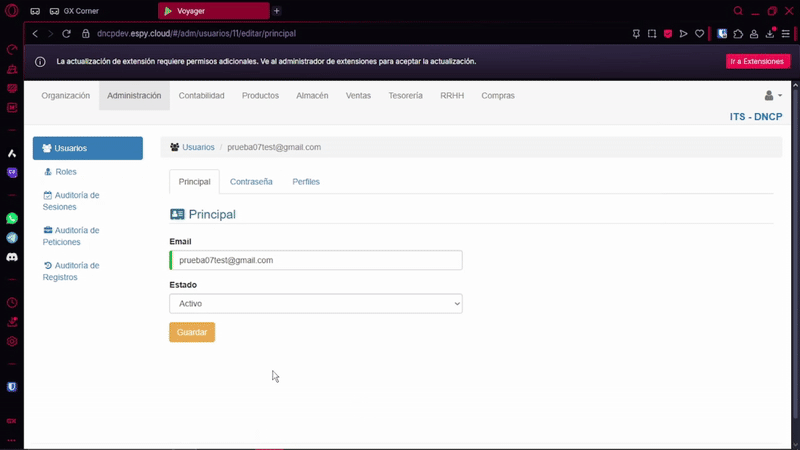Open Discord from the sidebar
Screen dimensions: 800x450
coord(12,257)
